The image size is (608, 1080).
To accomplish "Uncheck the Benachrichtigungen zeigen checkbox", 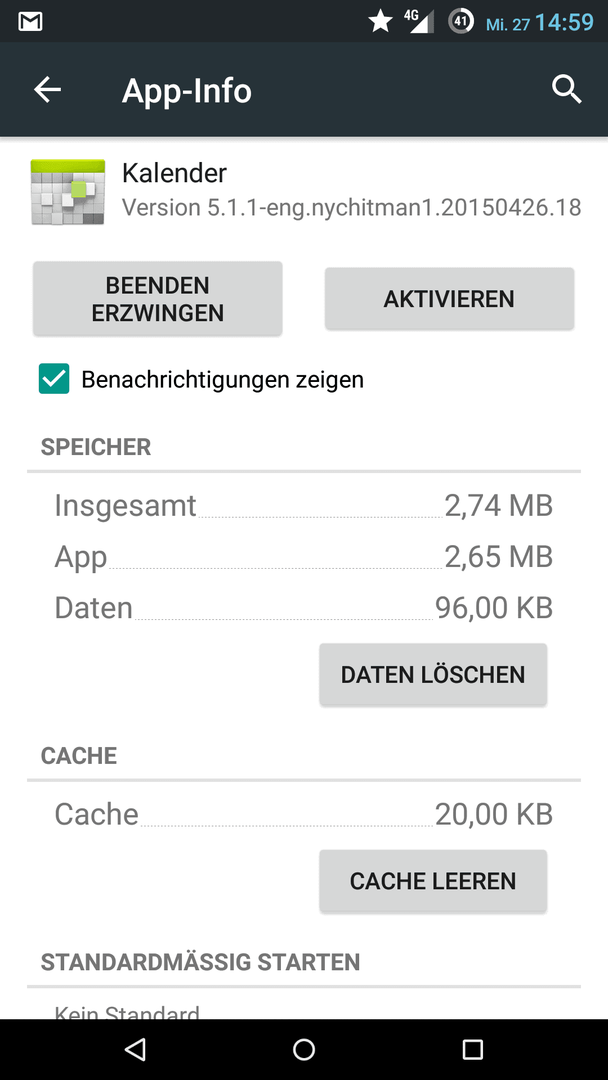I will tap(54, 379).
